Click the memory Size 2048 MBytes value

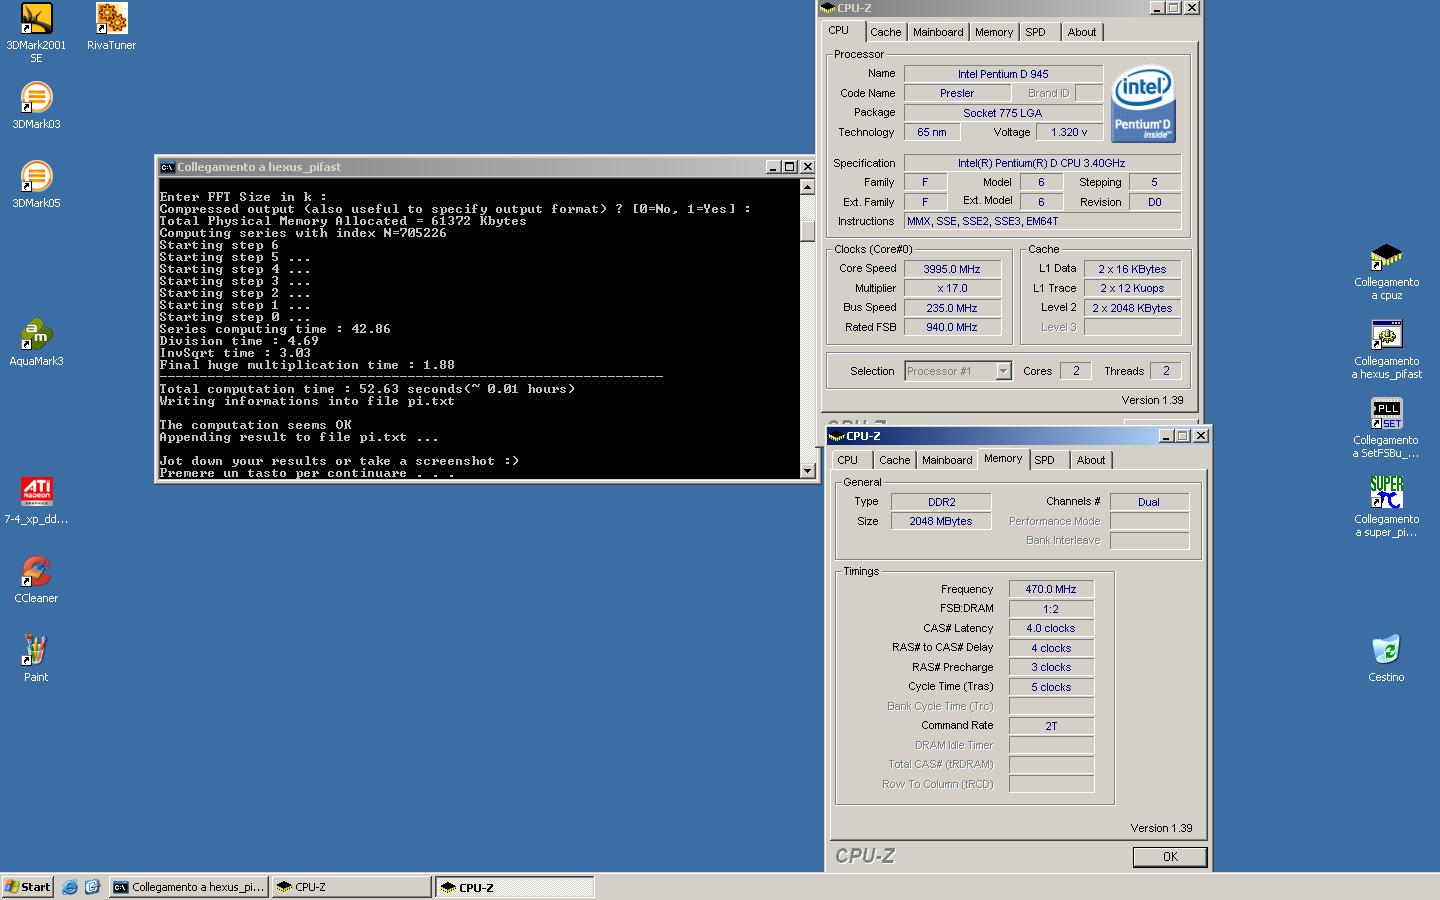click(941, 521)
